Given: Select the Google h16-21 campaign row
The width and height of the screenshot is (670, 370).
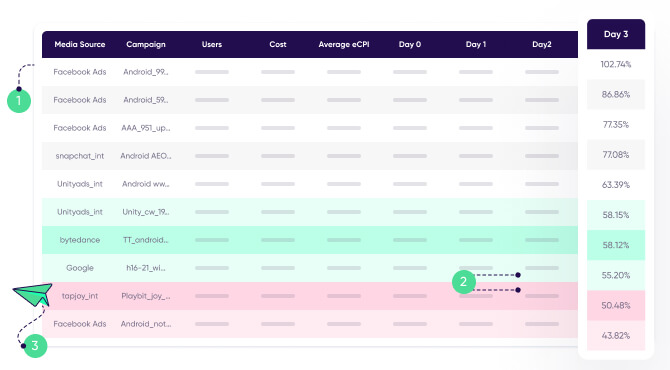Looking at the screenshot, I should (x=310, y=268).
